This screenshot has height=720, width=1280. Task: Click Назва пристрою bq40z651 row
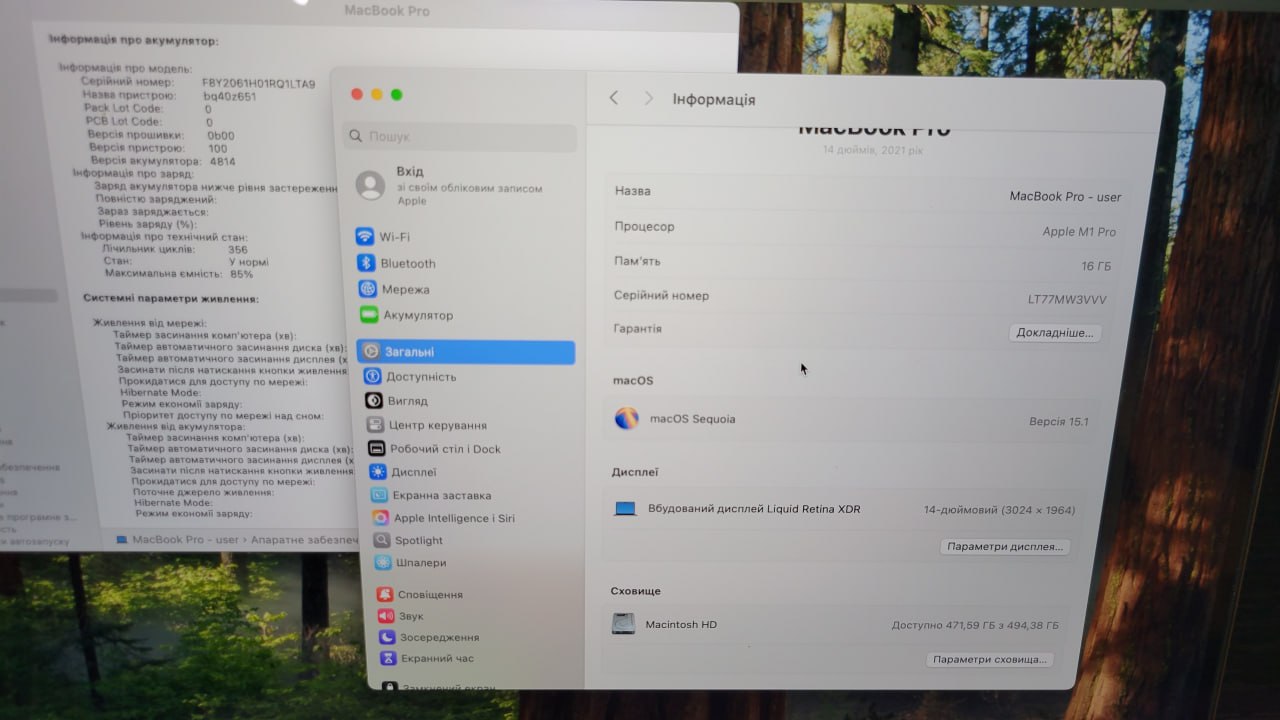click(169, 96)
